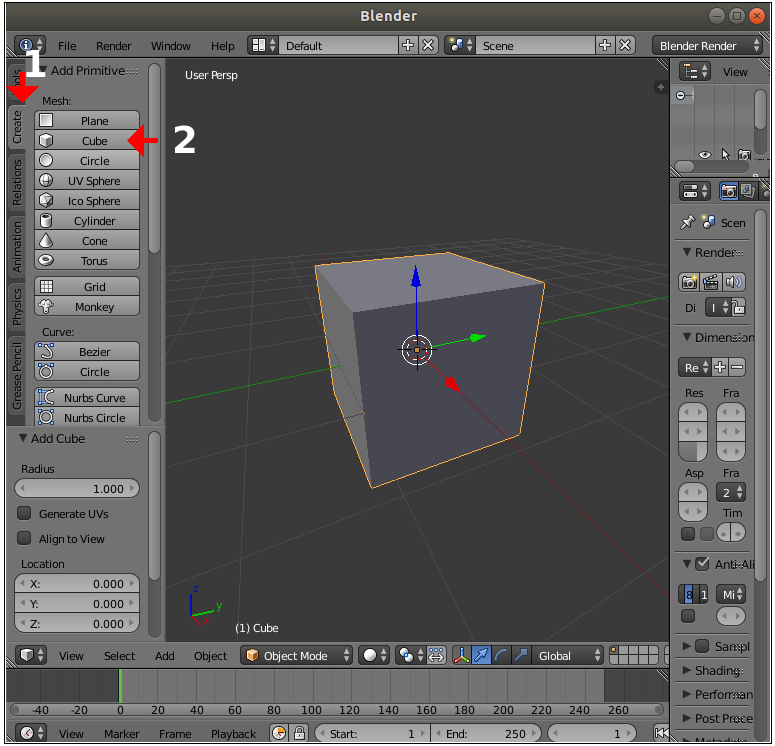
Task: Open the Blender Render engine dropdown
Action: point(707,45)
